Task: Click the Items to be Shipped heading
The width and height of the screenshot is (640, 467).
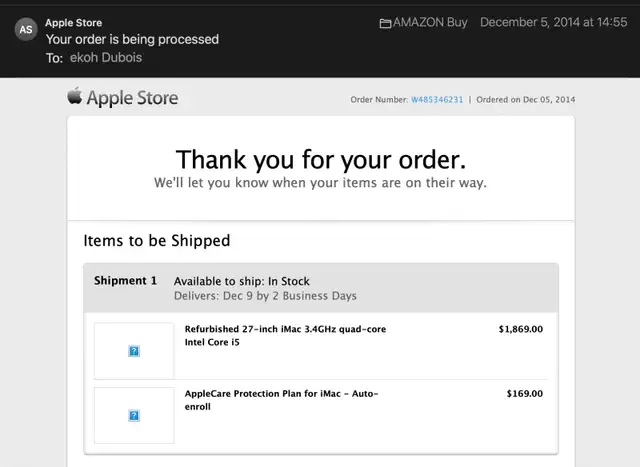Action: tap(157, 240)
